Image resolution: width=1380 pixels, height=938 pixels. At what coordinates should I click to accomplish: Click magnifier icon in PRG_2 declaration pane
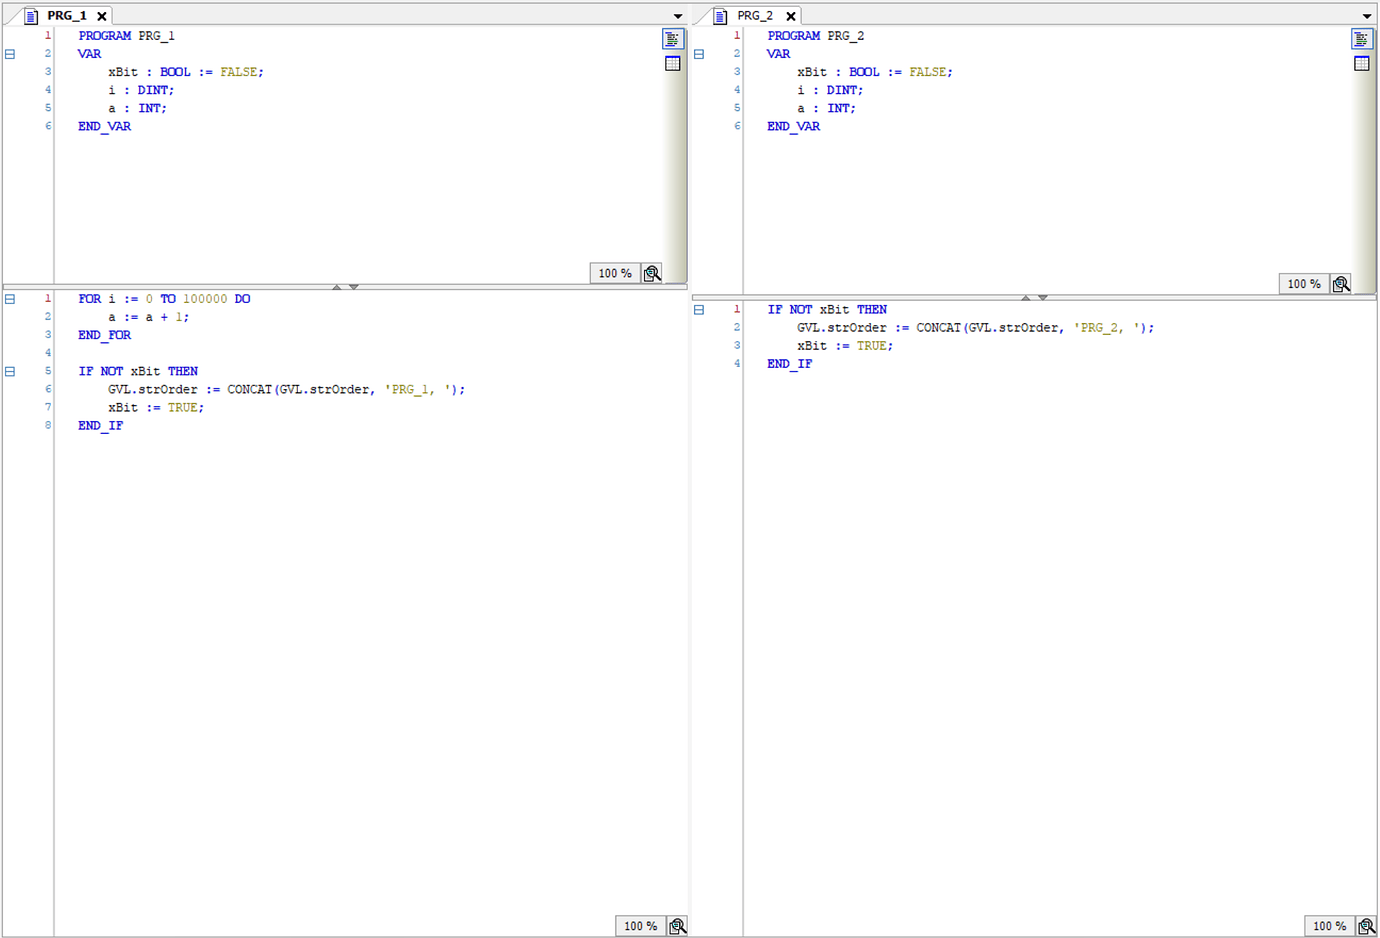point(1341,284)
